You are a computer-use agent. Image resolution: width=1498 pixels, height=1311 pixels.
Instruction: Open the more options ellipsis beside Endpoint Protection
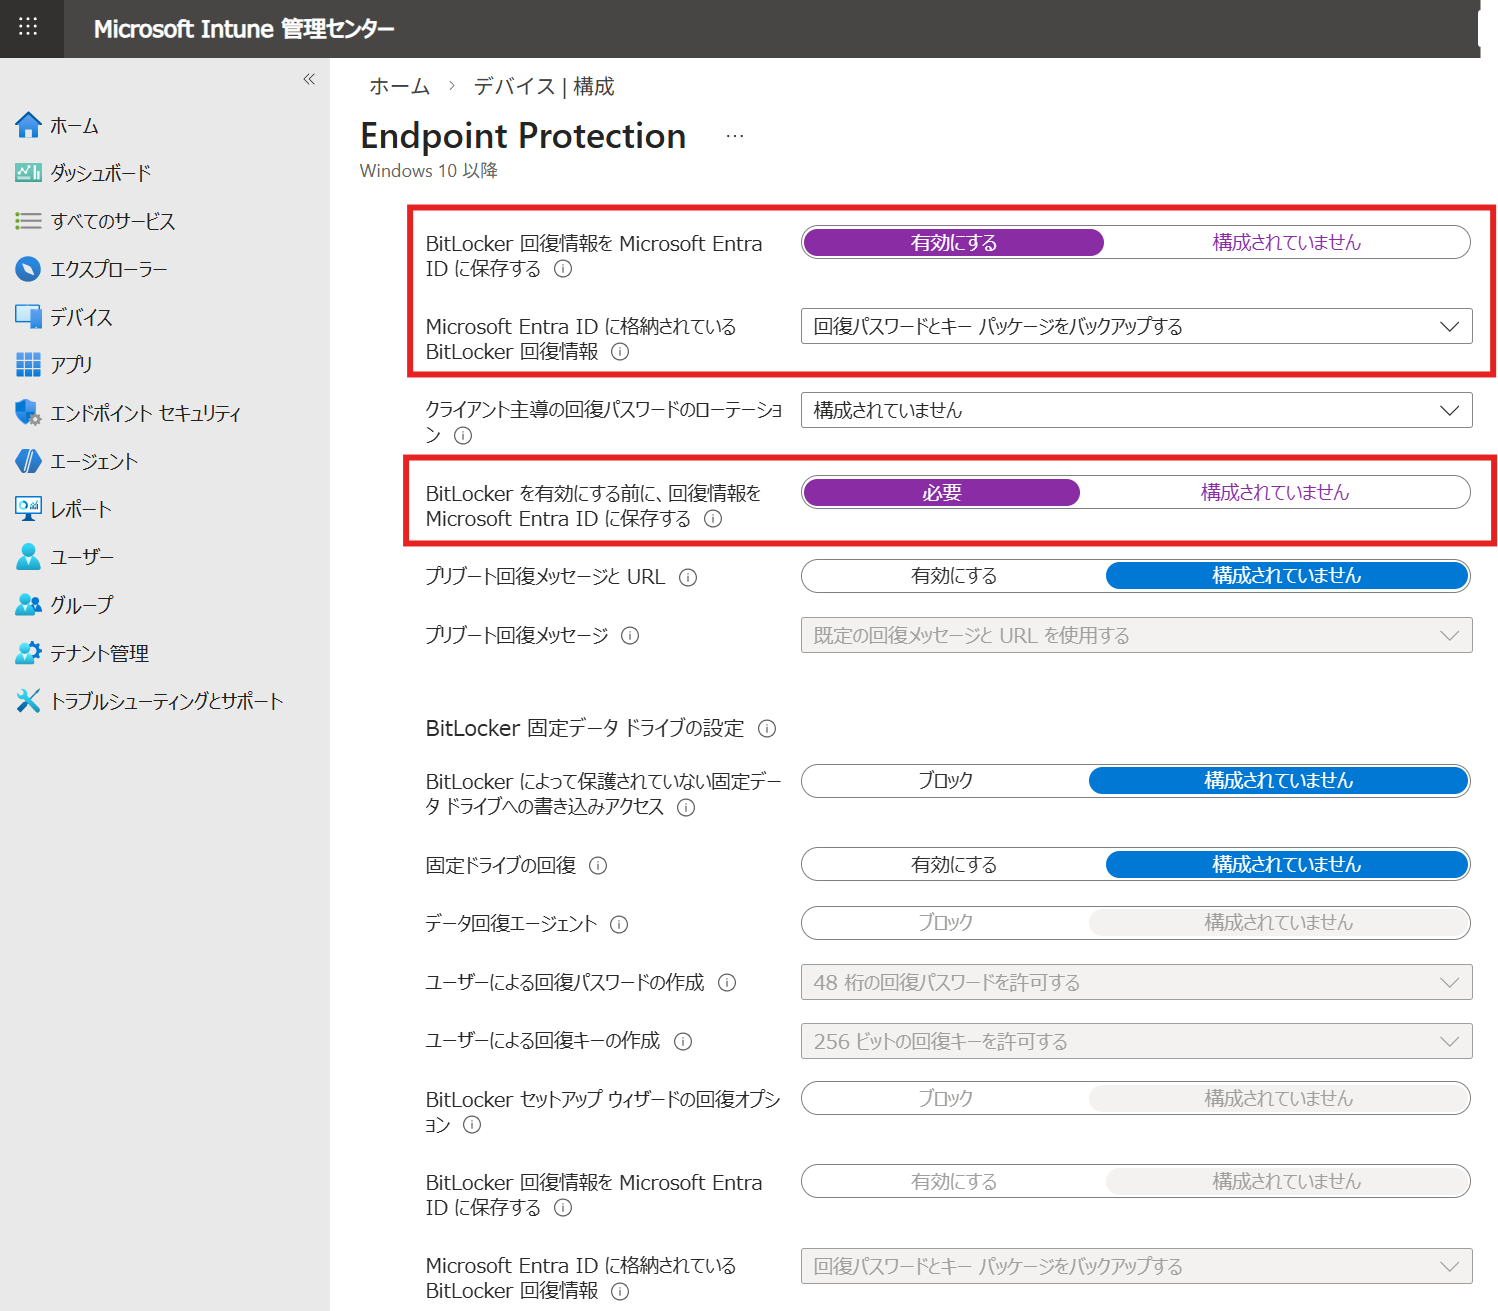(x=735, y=136)
